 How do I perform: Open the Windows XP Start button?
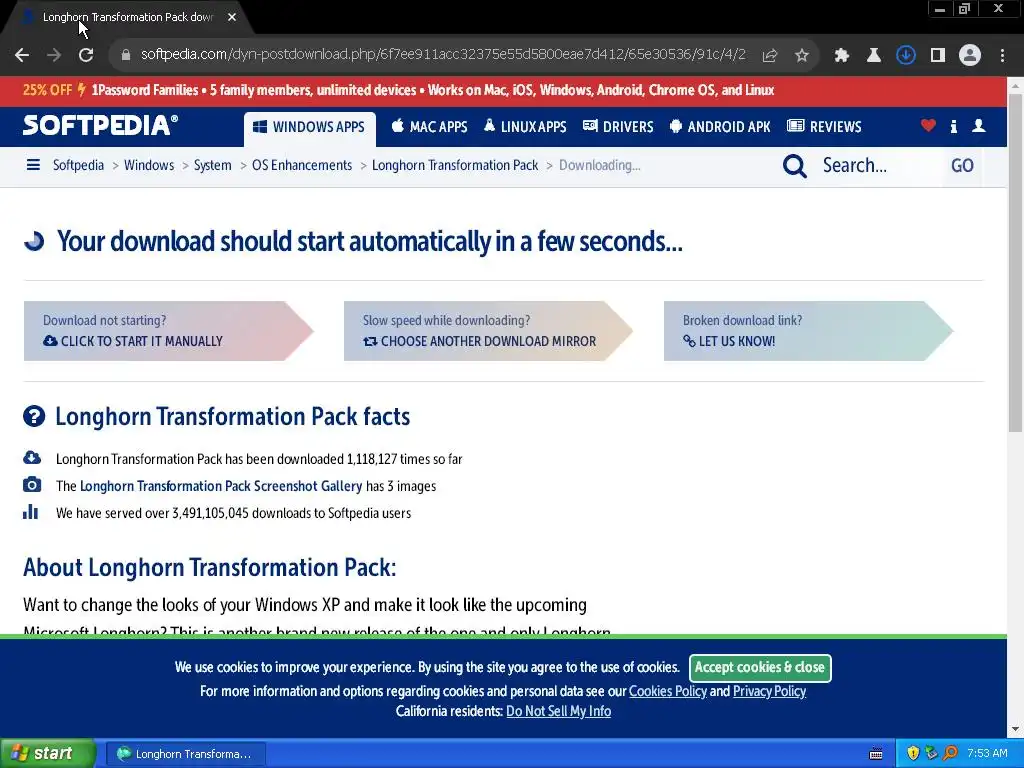48,753
